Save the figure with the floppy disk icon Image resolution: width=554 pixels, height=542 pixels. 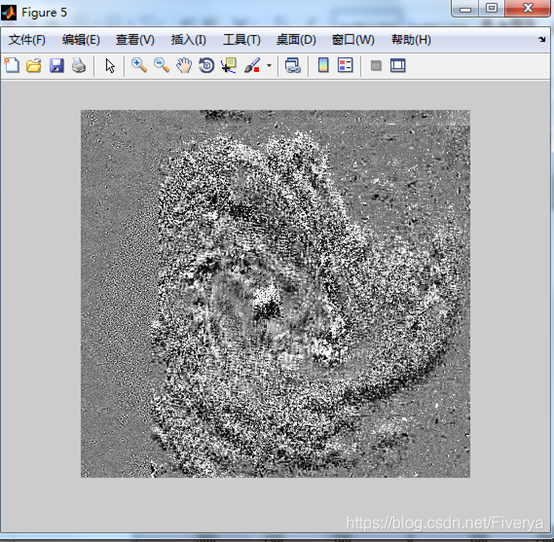(57, 66)
